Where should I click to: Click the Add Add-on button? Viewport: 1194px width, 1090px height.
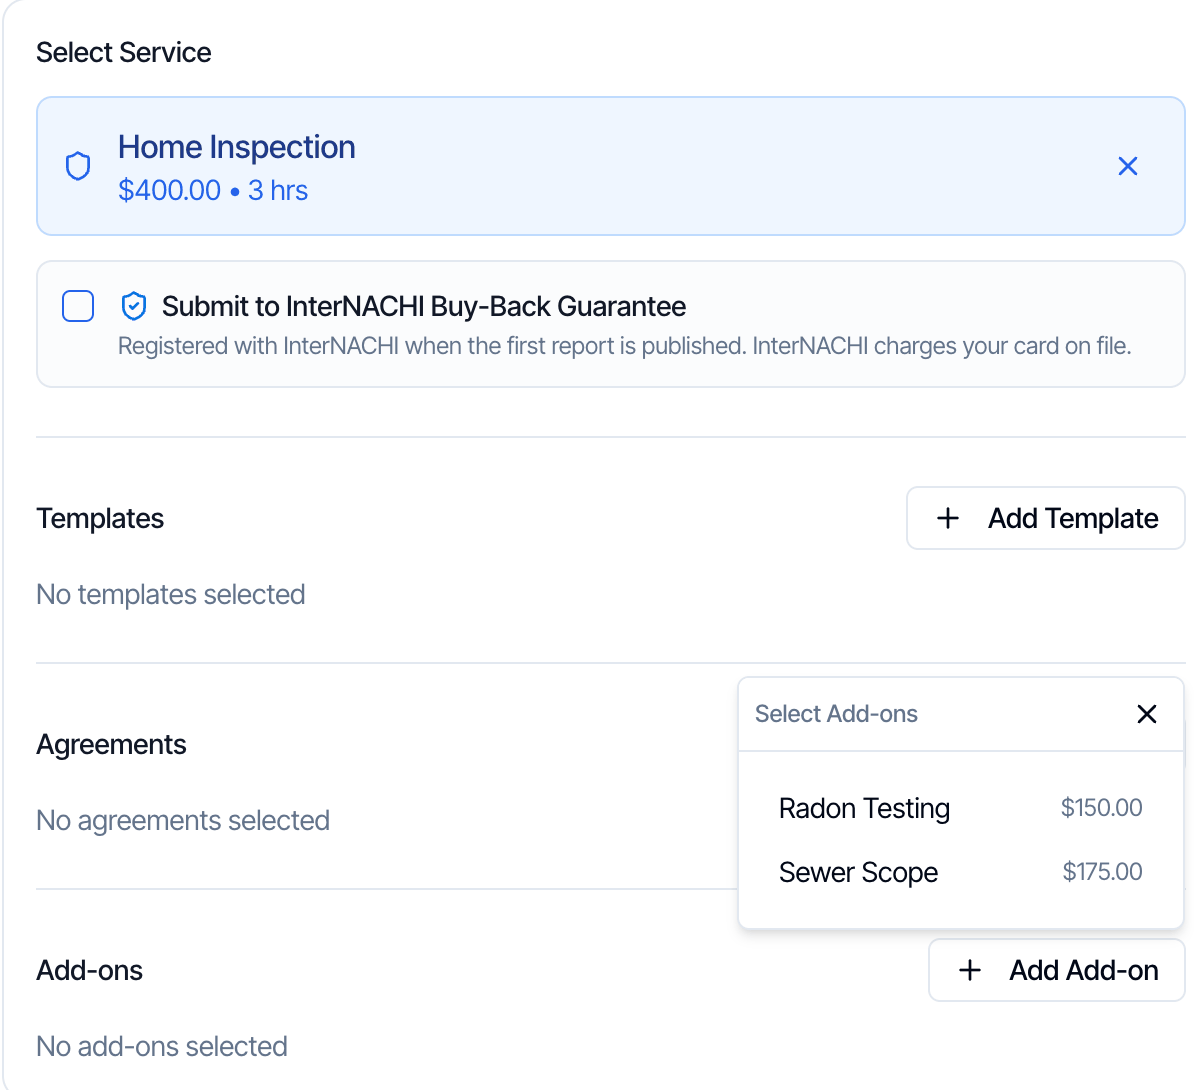pos(1057,970)
